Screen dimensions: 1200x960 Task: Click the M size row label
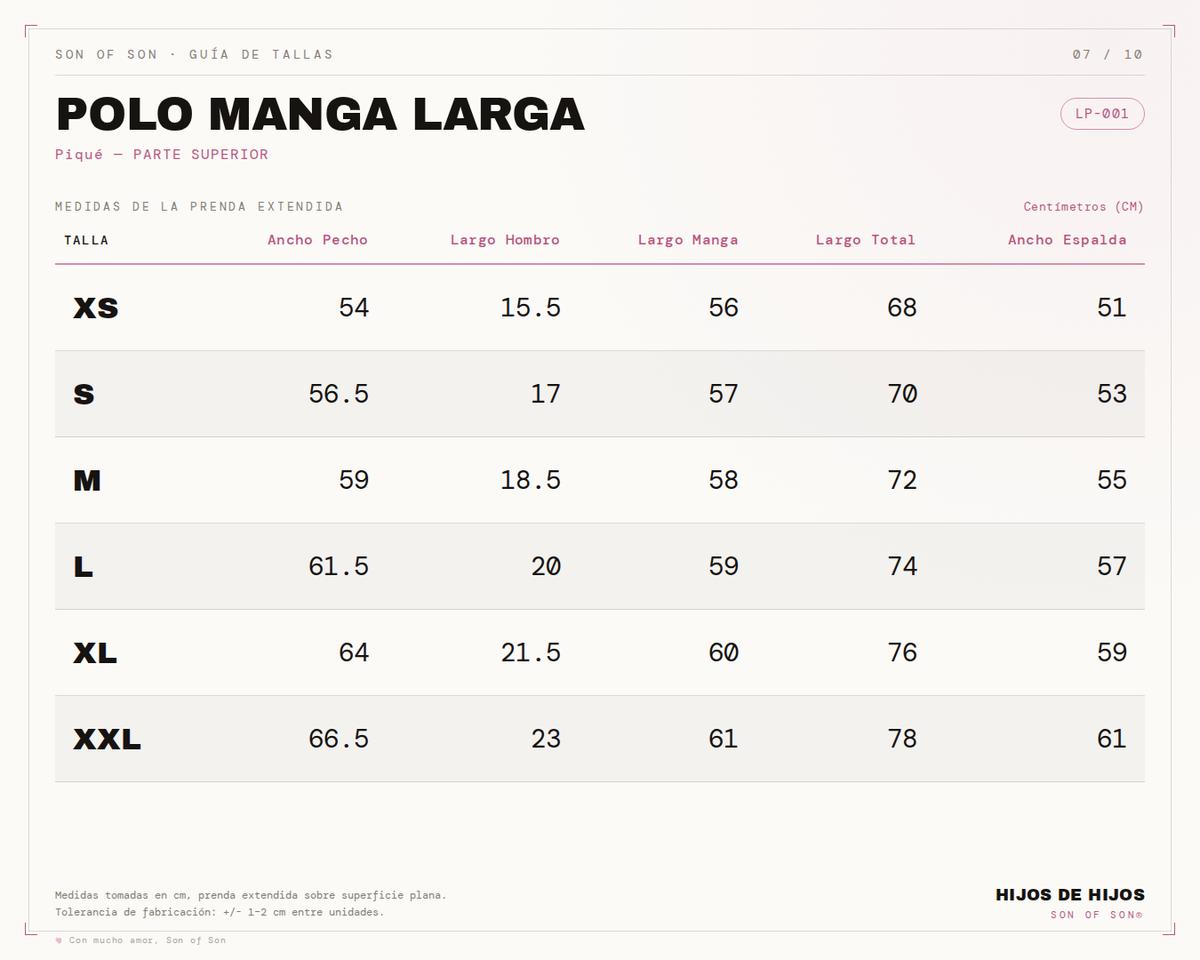87,481
